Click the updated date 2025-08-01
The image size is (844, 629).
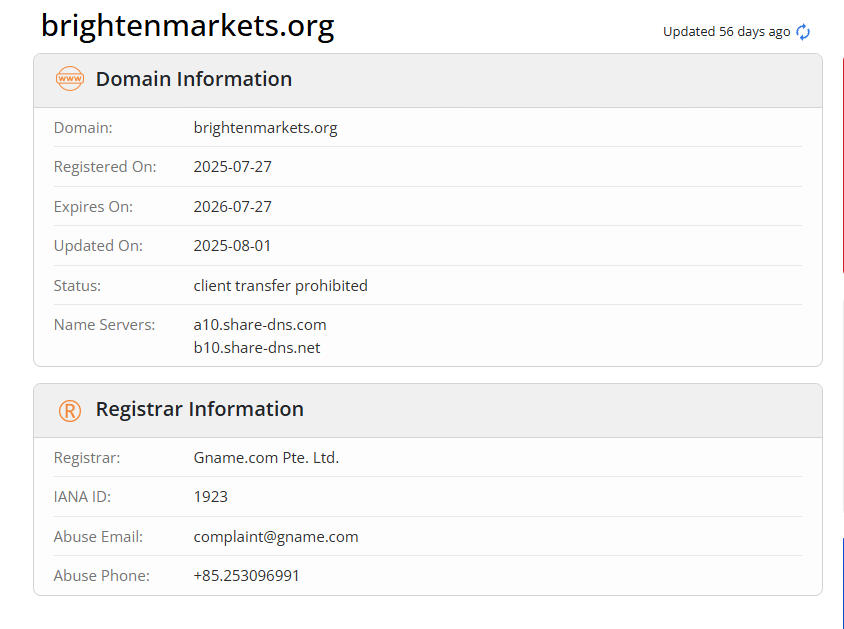[232, 246]
